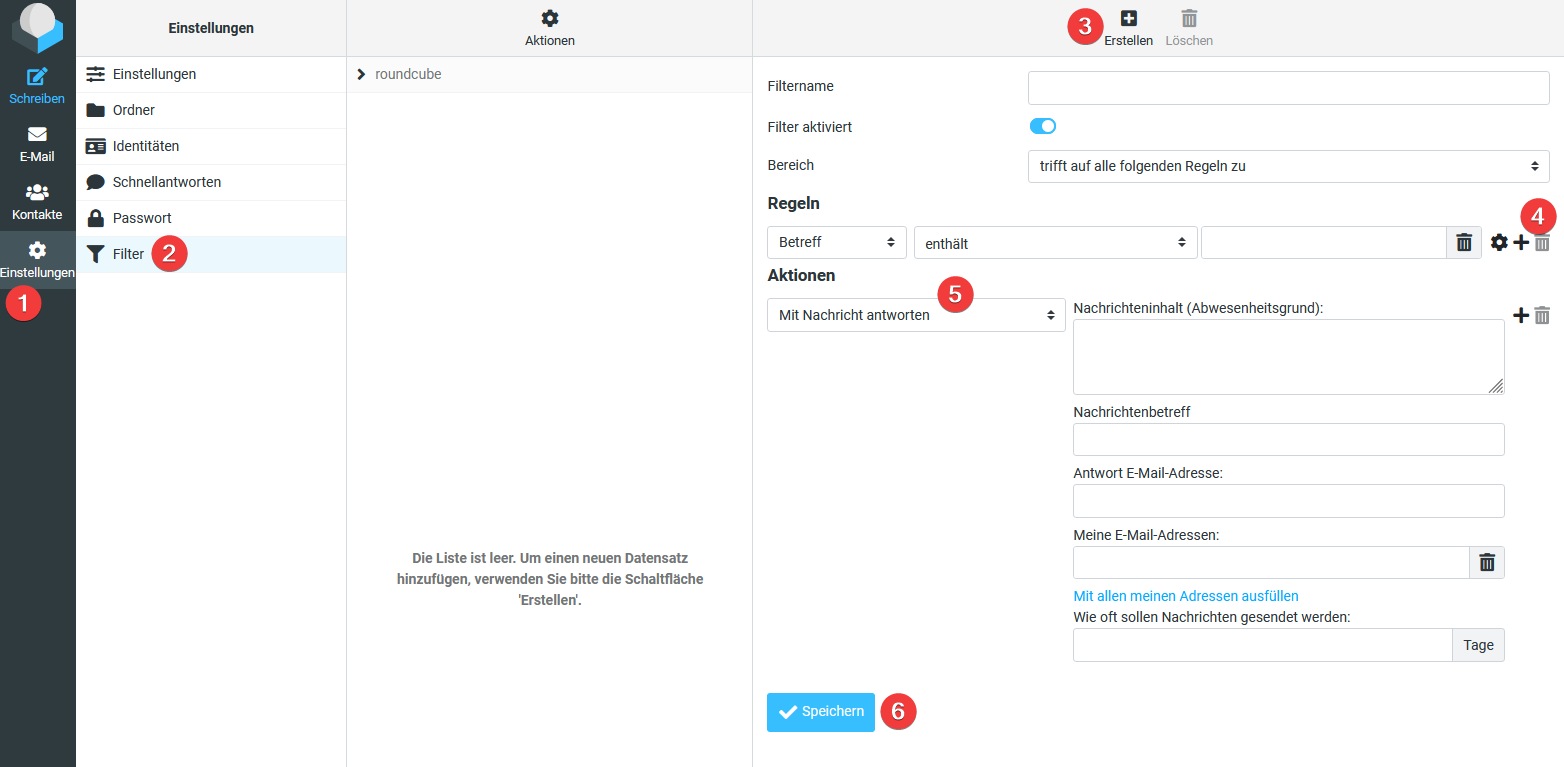Open the Bereich dropdown
This screenshot has height=767, width=1564.
(x=1288, y=166)
